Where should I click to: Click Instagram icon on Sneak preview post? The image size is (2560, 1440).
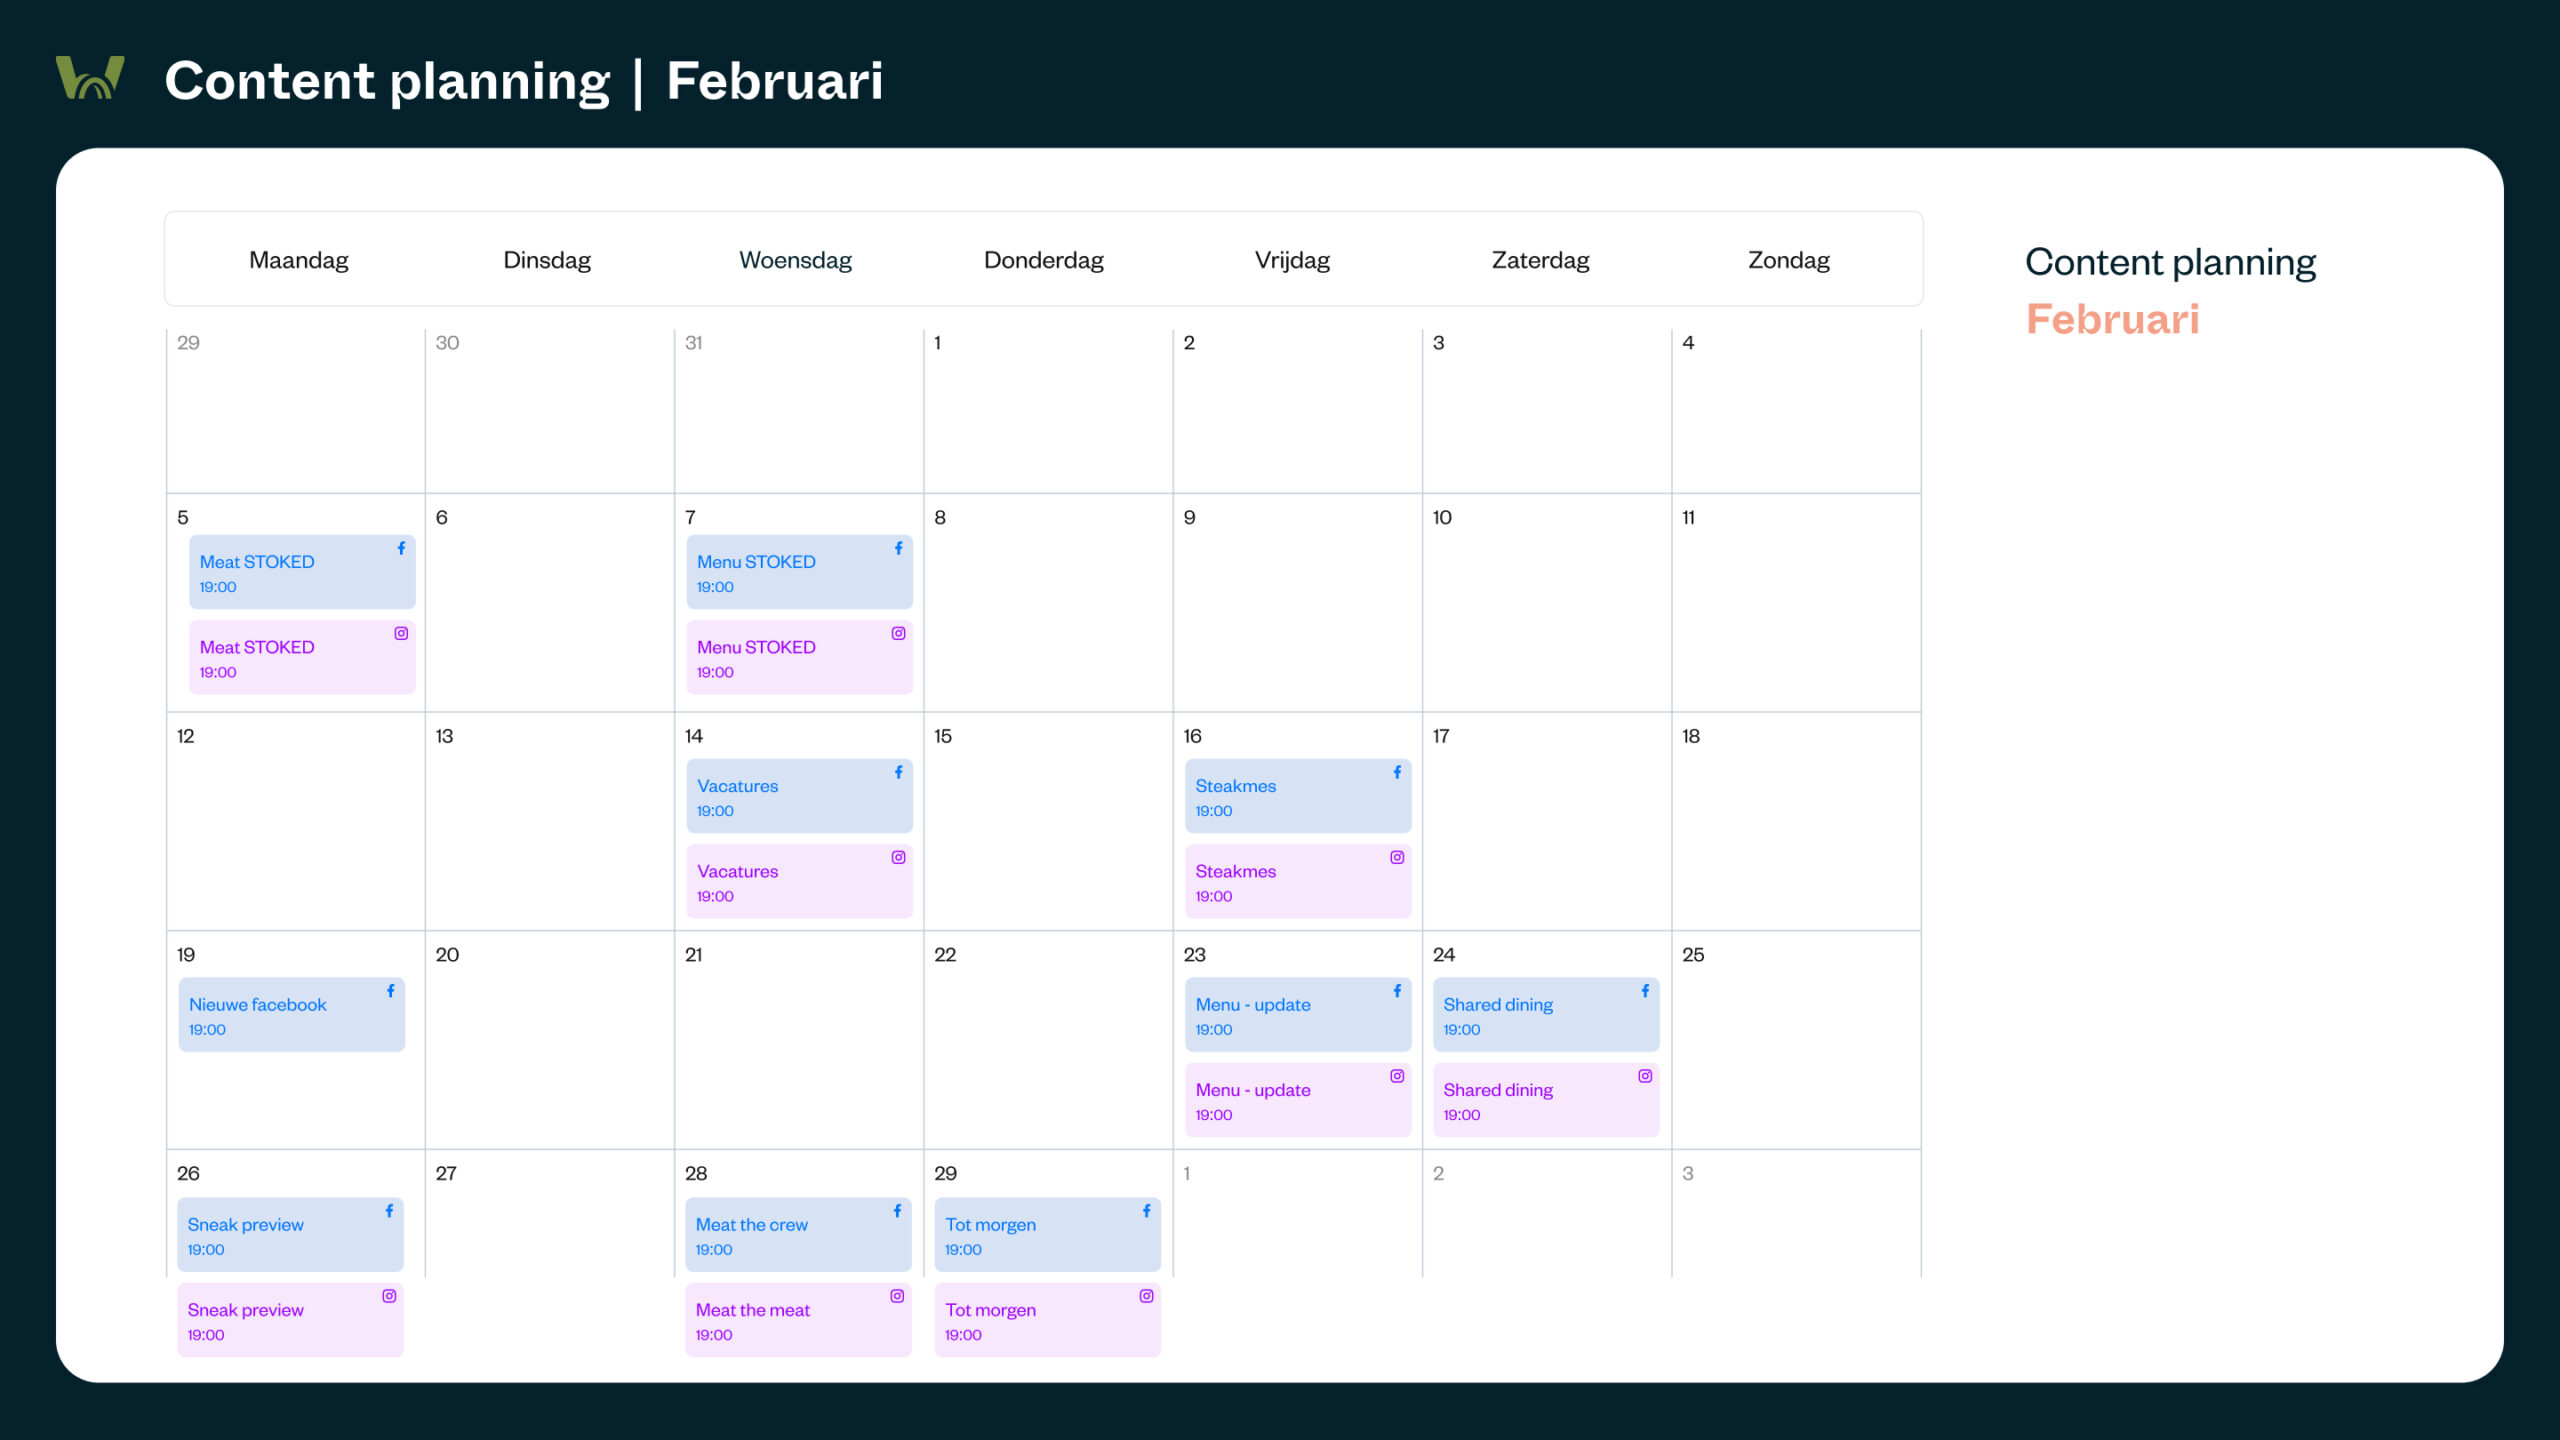[x=389, y=1296]
